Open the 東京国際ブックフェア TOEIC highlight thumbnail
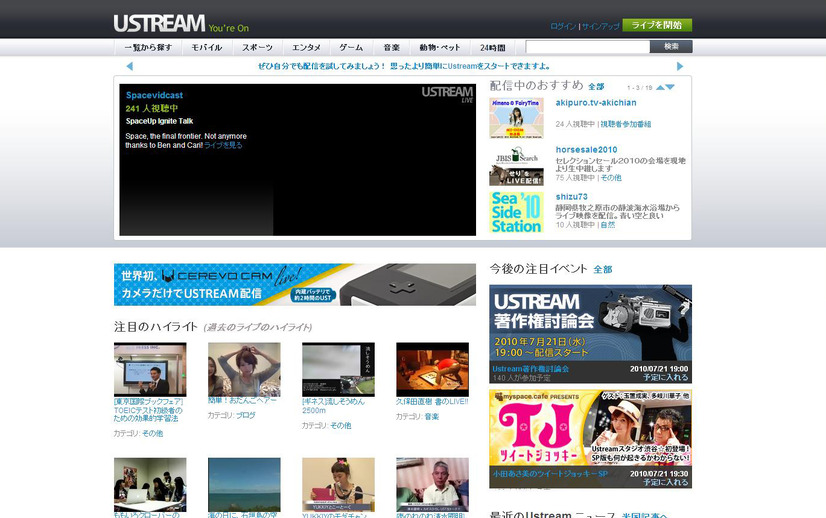 tap(150, 369)
